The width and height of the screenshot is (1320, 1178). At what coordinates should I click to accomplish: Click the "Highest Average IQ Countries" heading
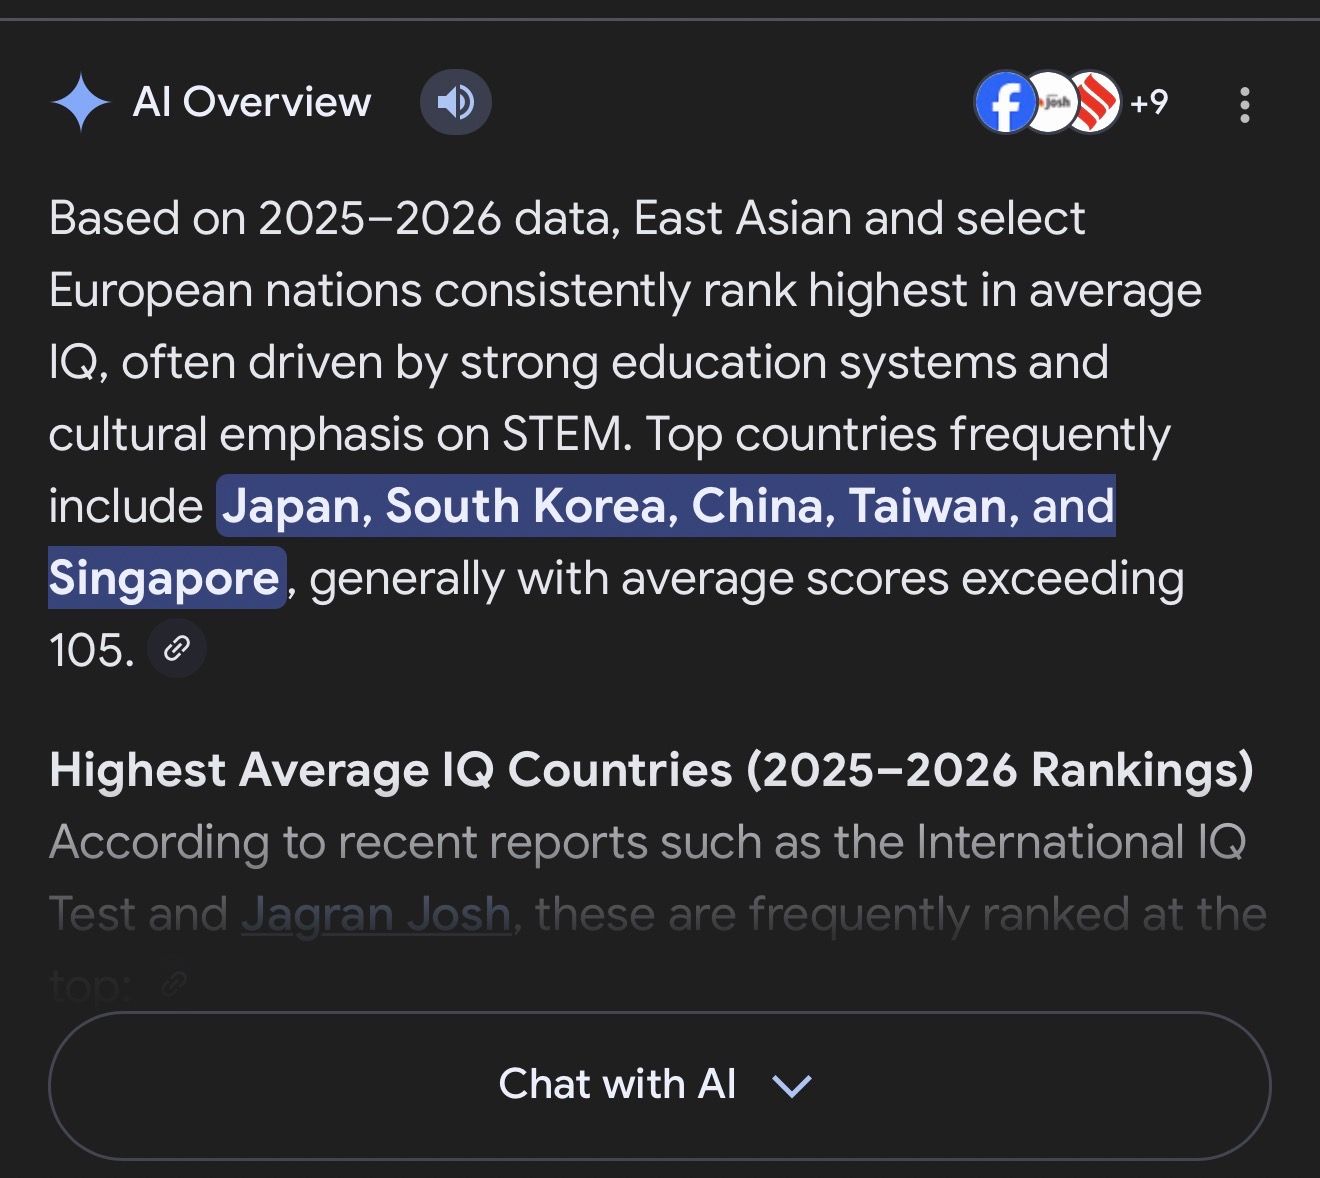pyautogui.click(x=650, y=770)
